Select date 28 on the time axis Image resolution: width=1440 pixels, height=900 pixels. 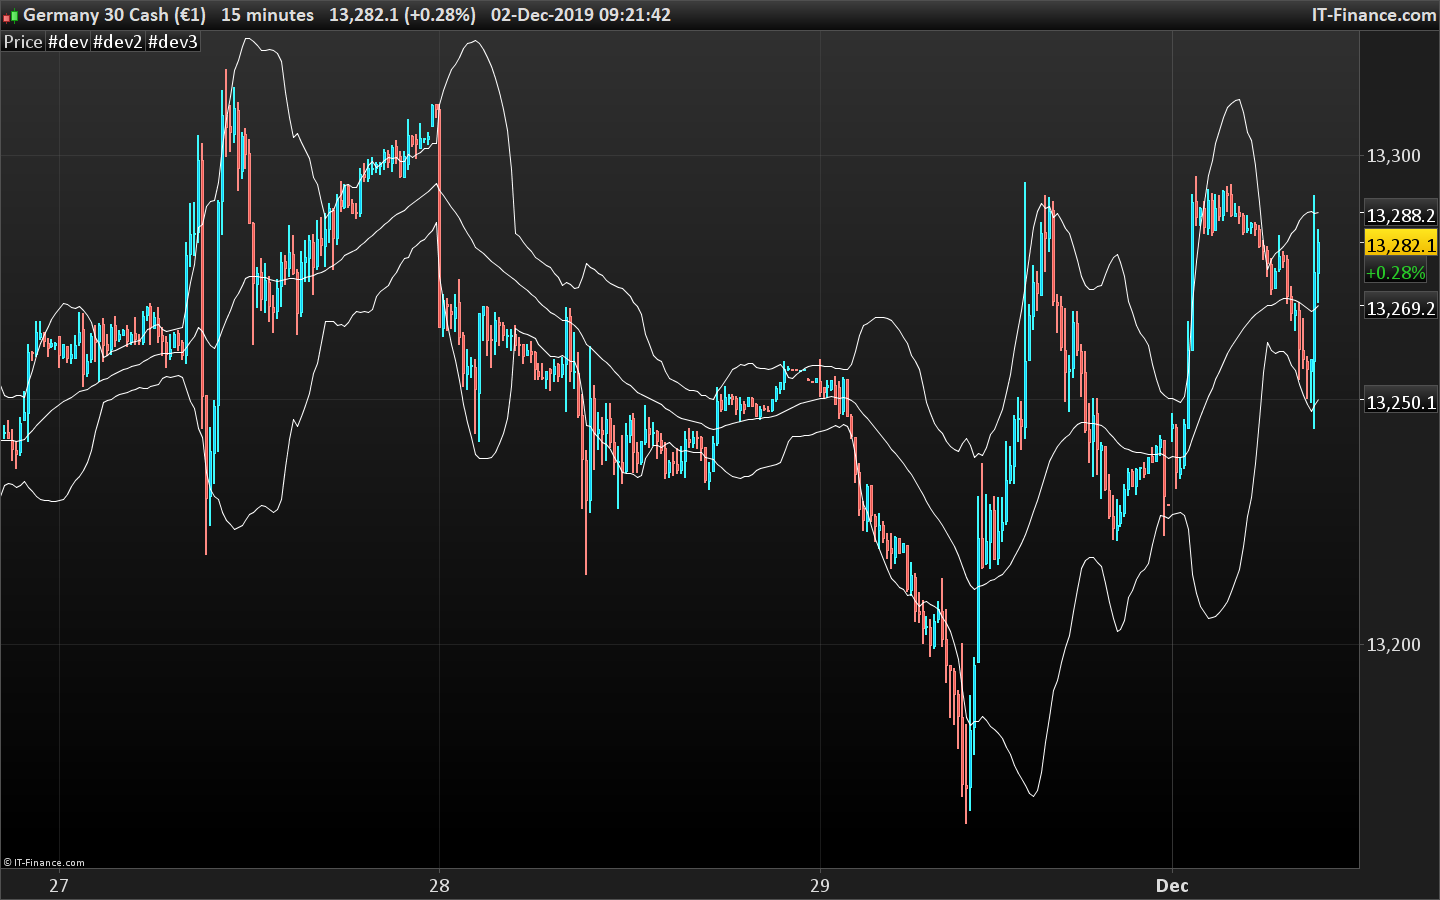click(439, 885)
